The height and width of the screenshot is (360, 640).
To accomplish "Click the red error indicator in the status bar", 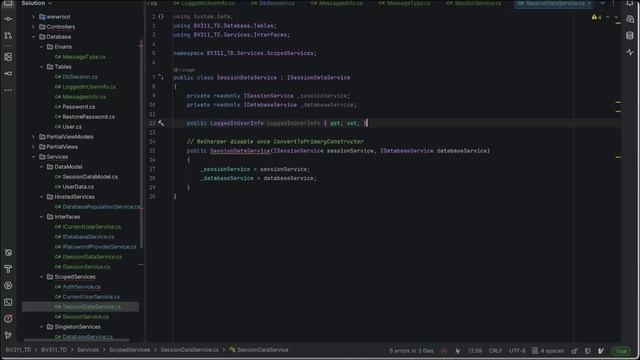I will (444, 351).
